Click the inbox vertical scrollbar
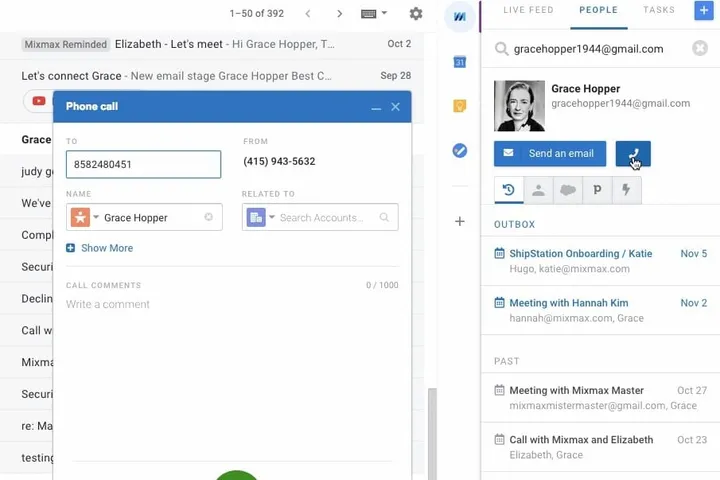 coord(432,434)
